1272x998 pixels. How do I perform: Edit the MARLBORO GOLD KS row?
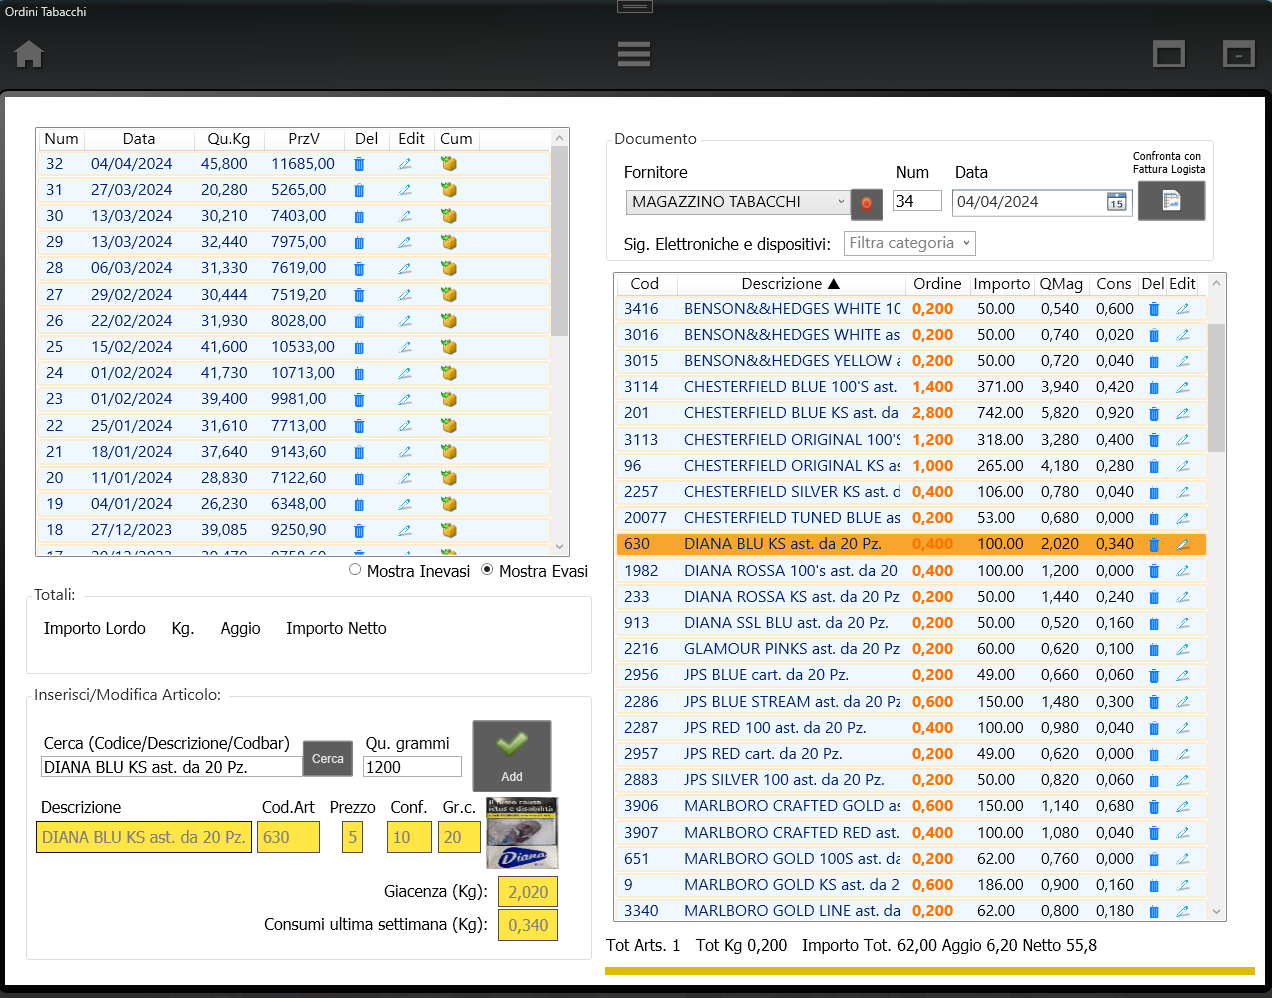(x=1182, y=885)
